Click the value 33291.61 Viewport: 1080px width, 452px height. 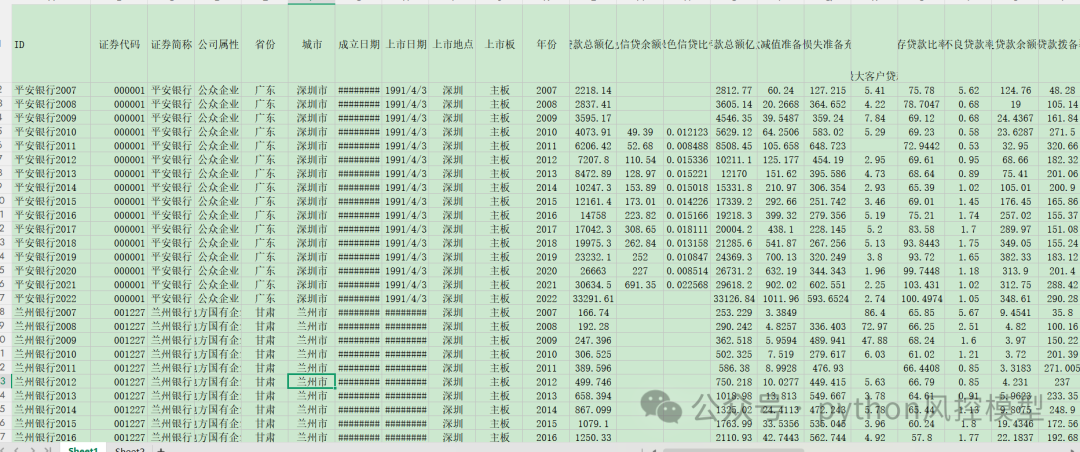593,298
